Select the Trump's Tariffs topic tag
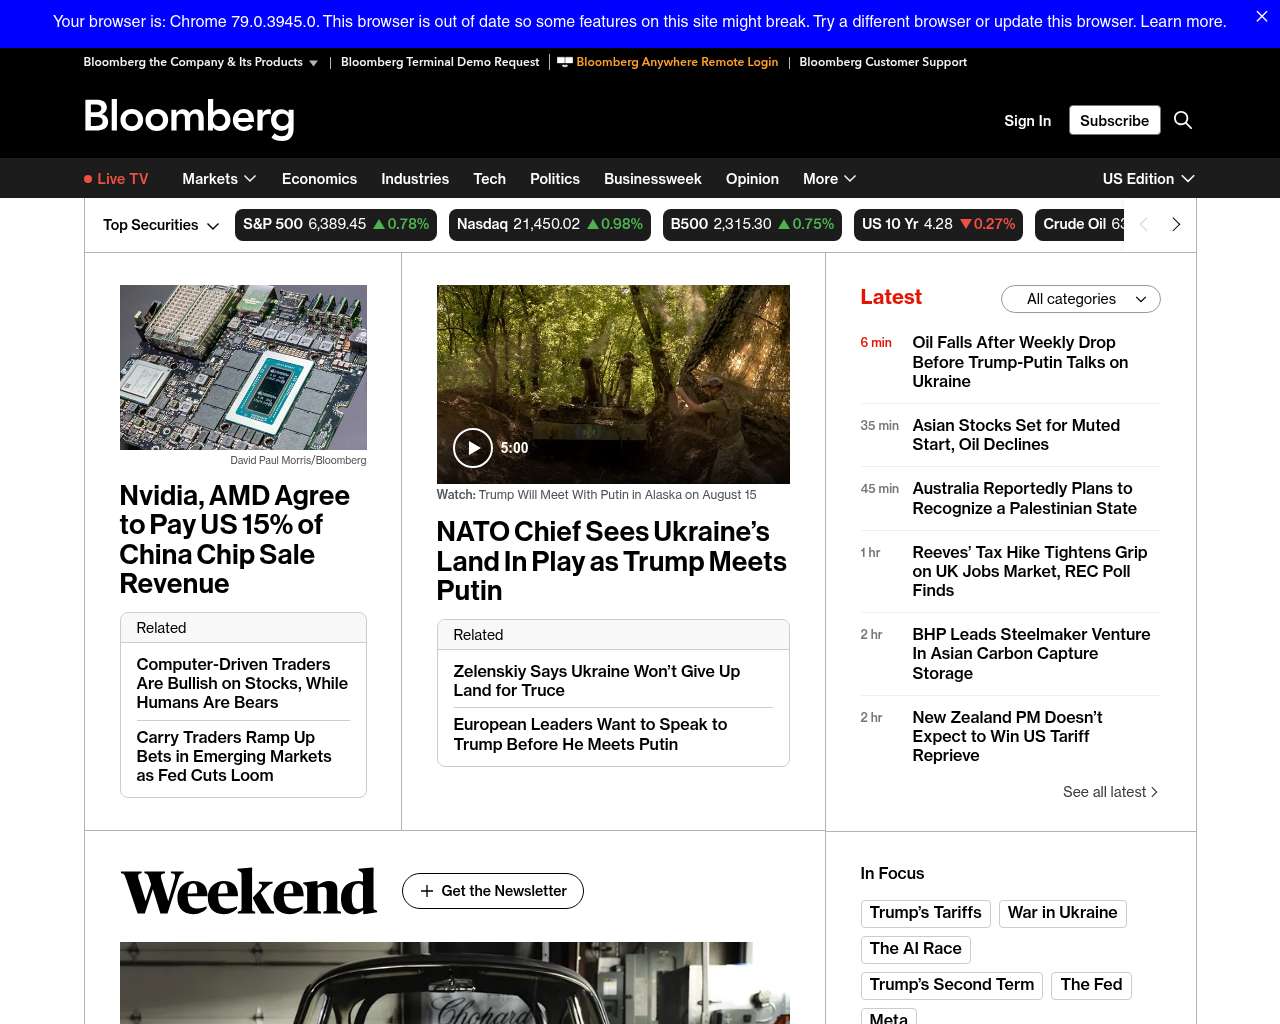The image size is (1280, 1024). (x=926, y=913)
